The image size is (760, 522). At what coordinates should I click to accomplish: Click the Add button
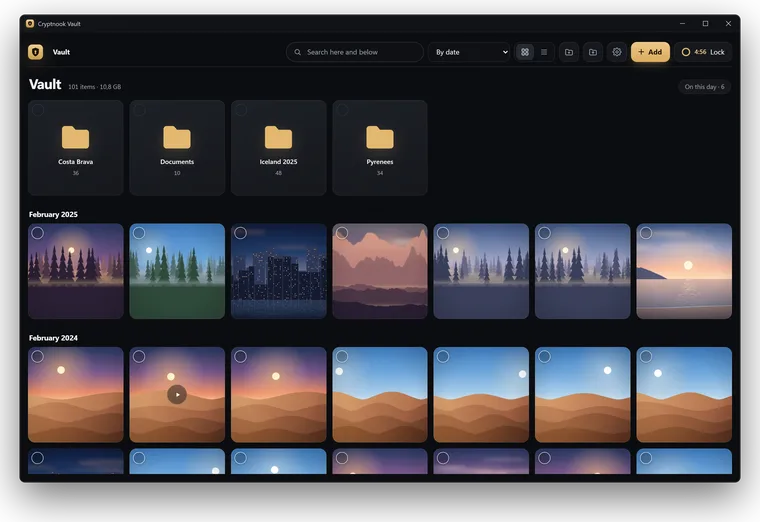(x=650, y=52)
